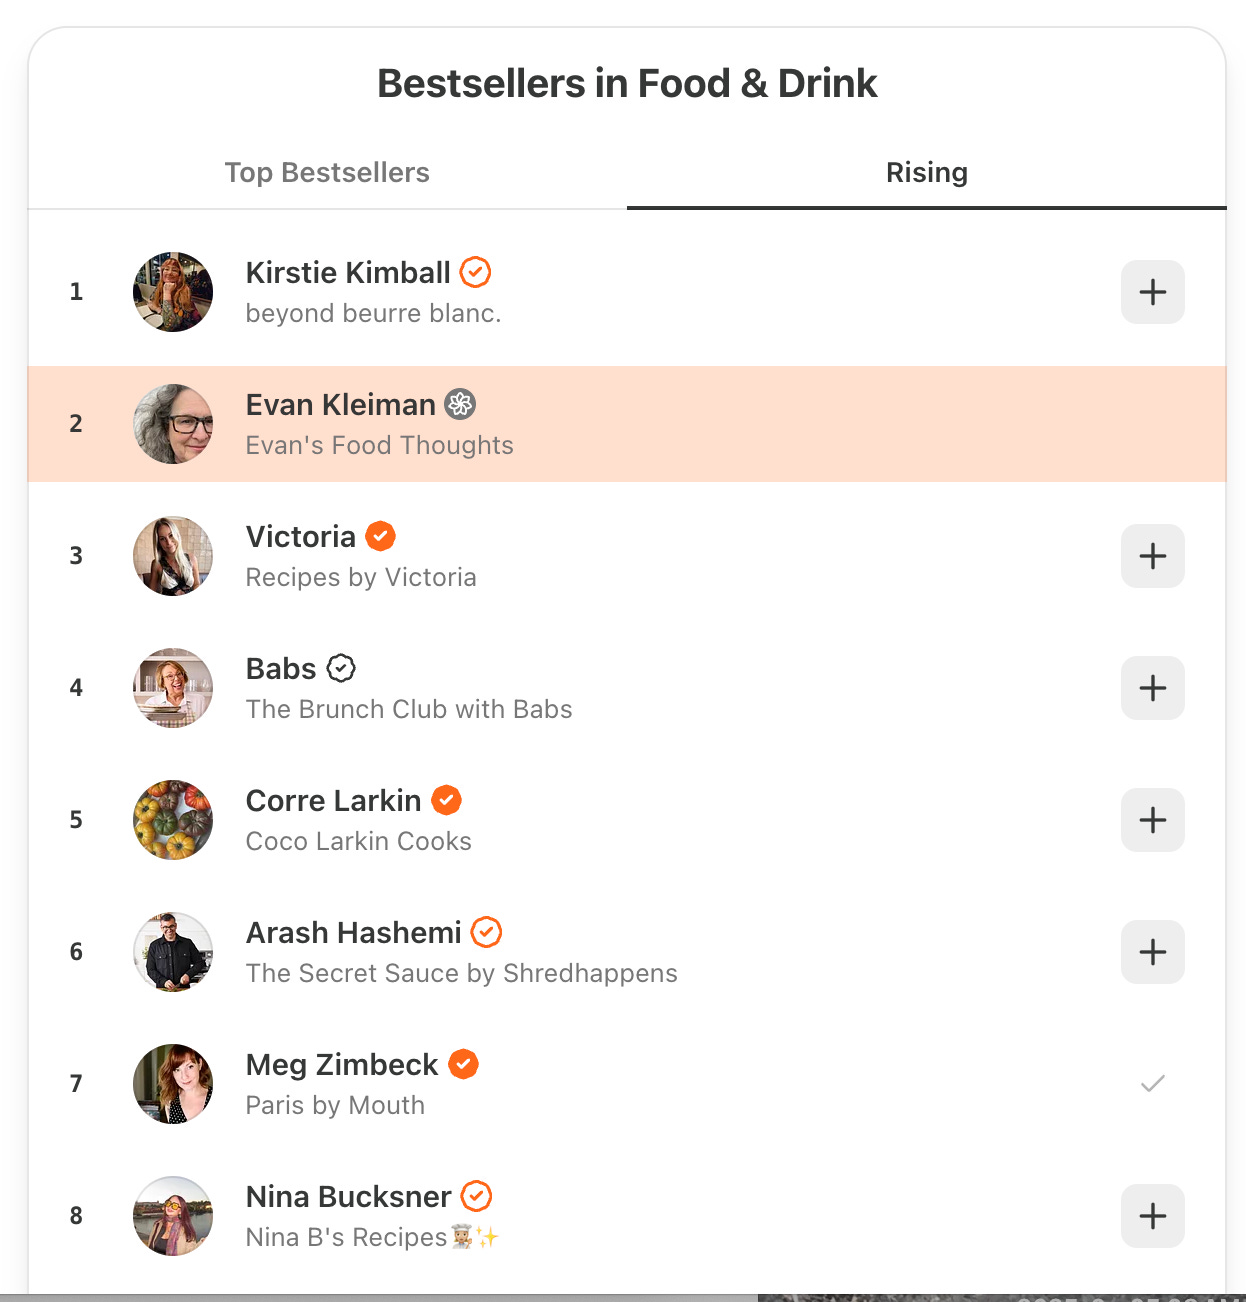Screen dimensions: 1246x1302
Task: Open The Secret Sauce by Shredhappens
Action: tap(461, 973)
